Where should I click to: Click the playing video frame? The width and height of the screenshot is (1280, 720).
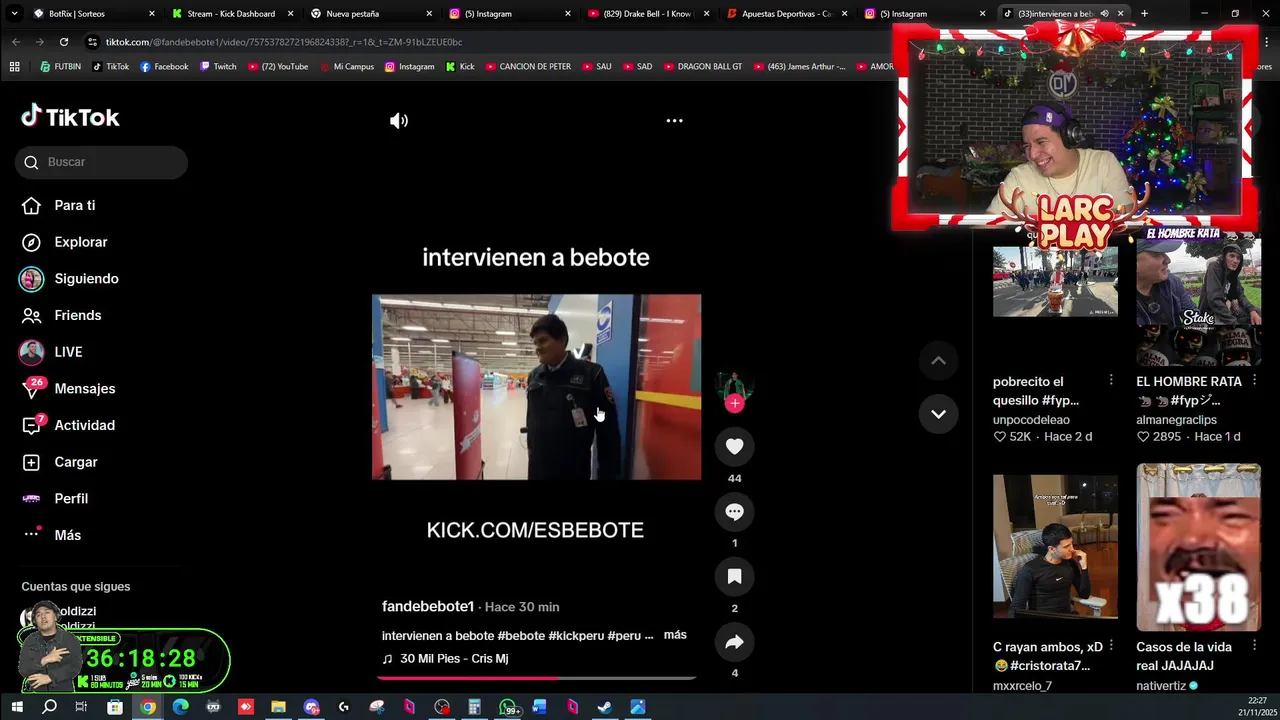(x=536, y=387)
